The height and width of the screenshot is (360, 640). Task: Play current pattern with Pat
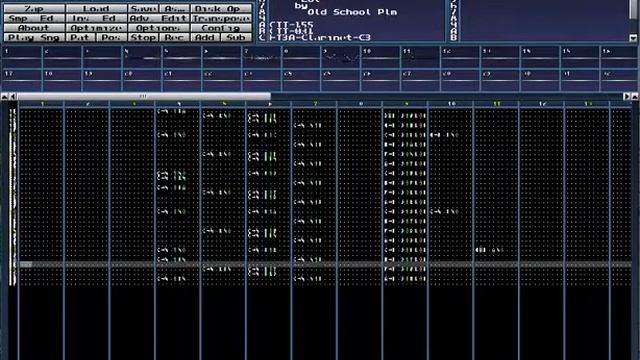(x=81, y=38)
